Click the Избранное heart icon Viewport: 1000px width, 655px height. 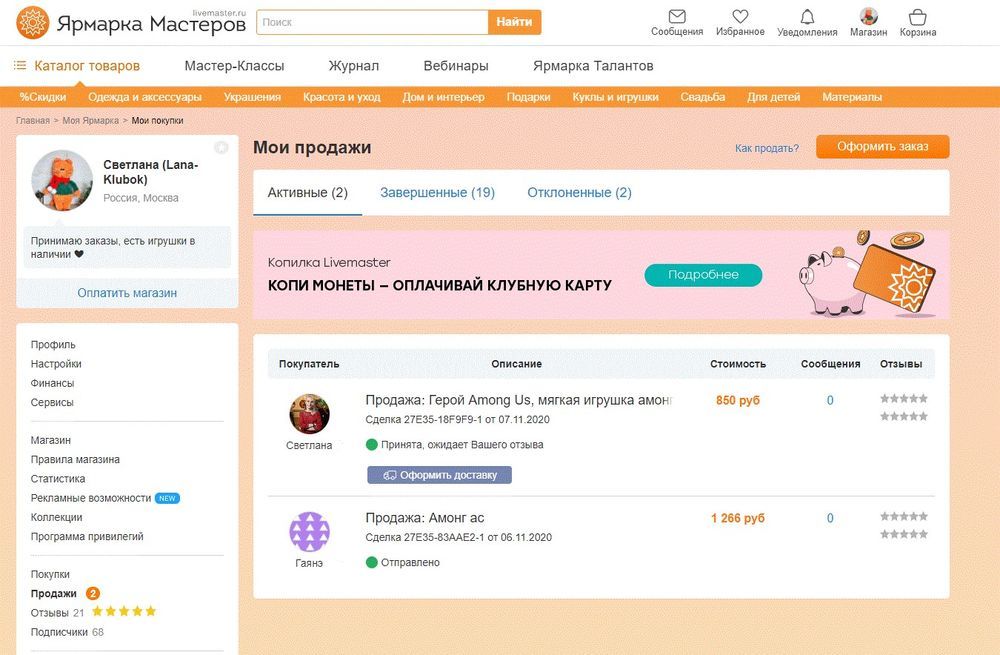click(740, 17)
